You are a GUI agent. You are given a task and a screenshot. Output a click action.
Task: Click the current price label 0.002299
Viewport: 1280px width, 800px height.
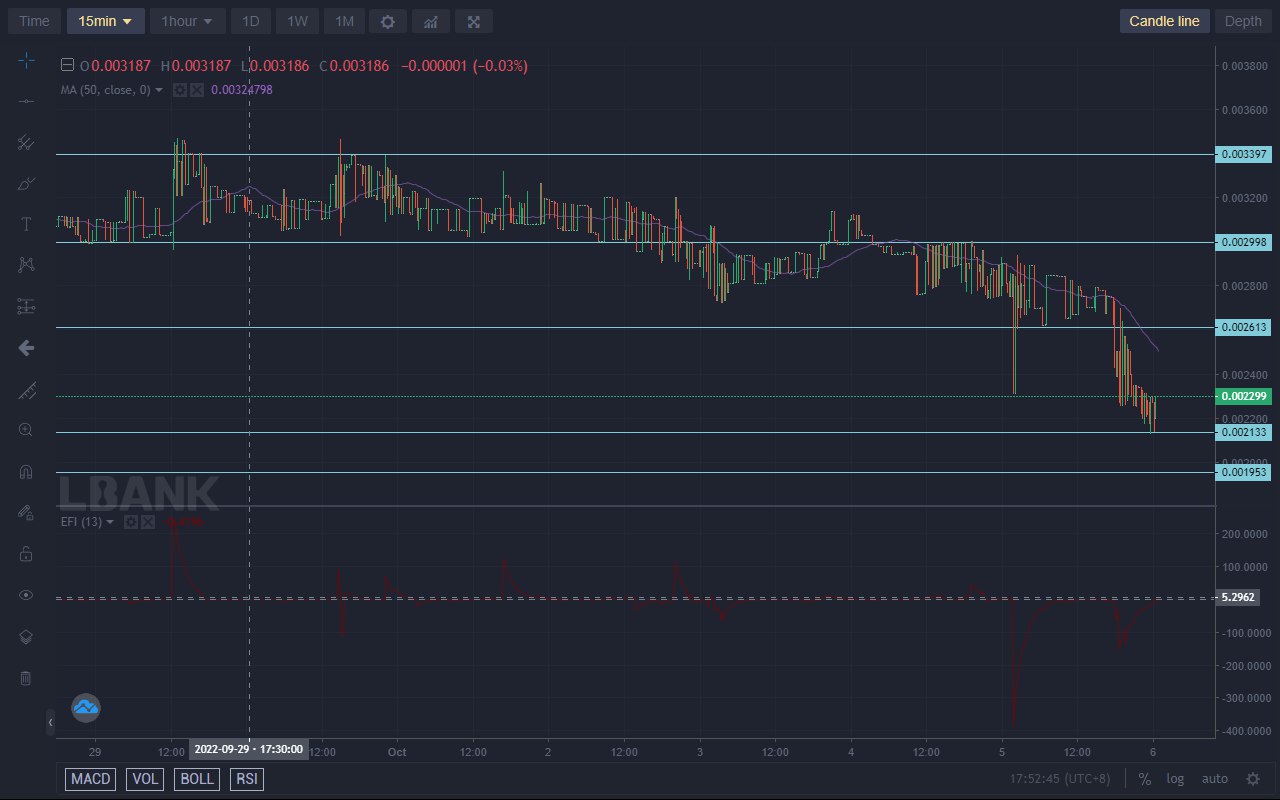coord(1243,396)
